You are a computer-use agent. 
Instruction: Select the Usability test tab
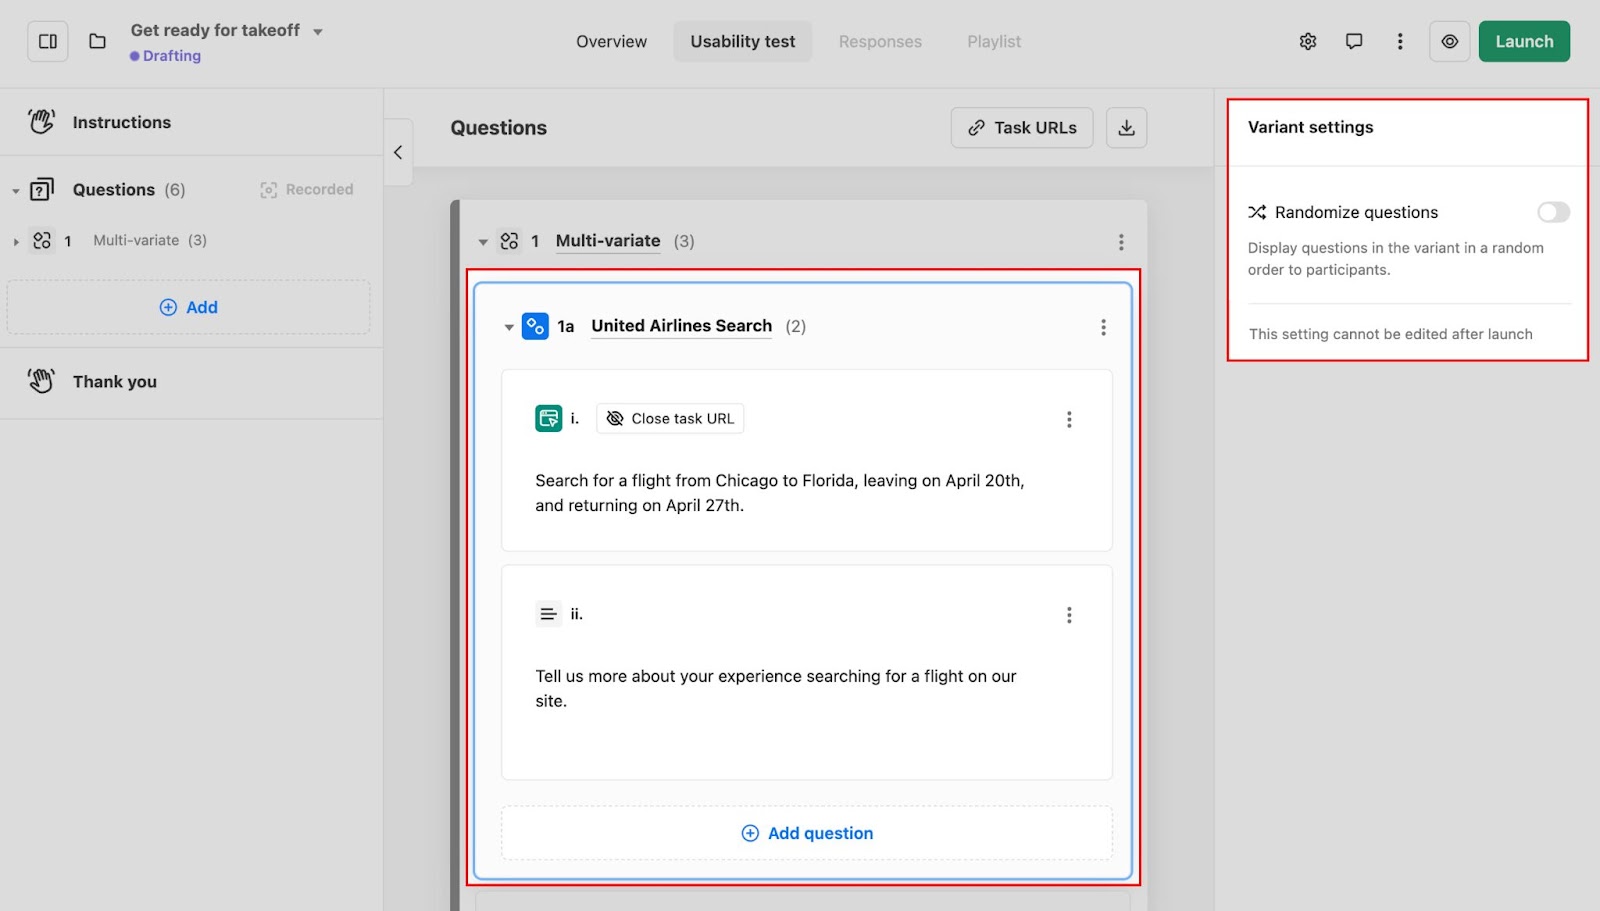[x=742, y=42]
